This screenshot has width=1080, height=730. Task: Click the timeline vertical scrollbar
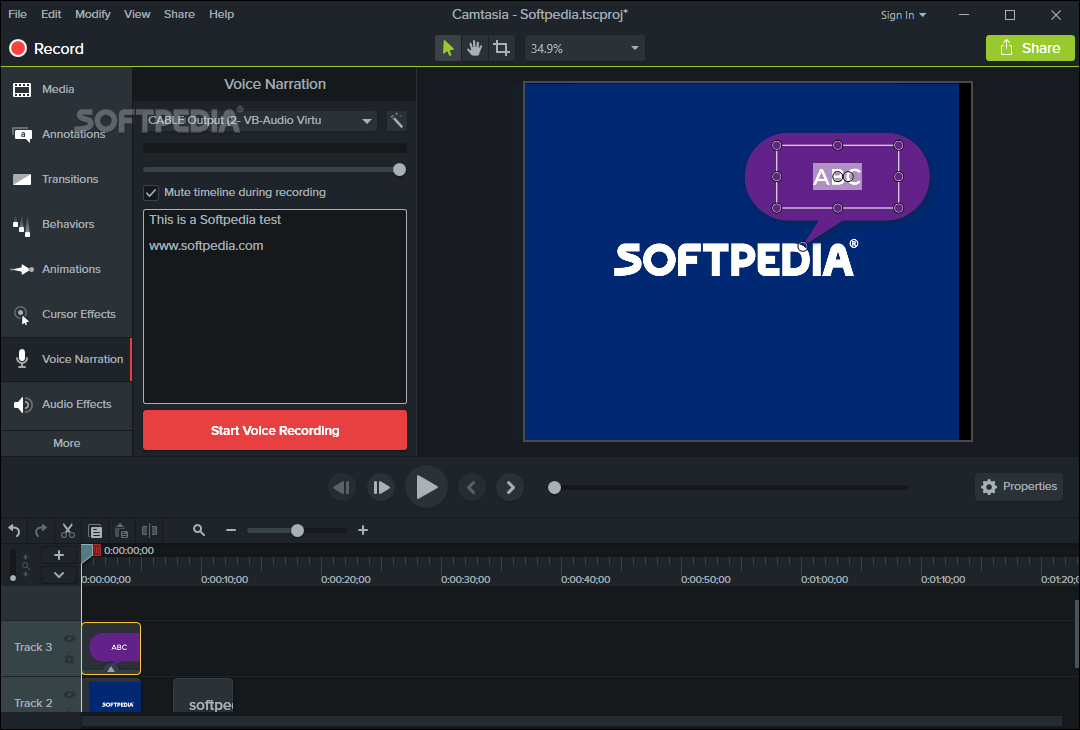click(x=1076, y=634)
